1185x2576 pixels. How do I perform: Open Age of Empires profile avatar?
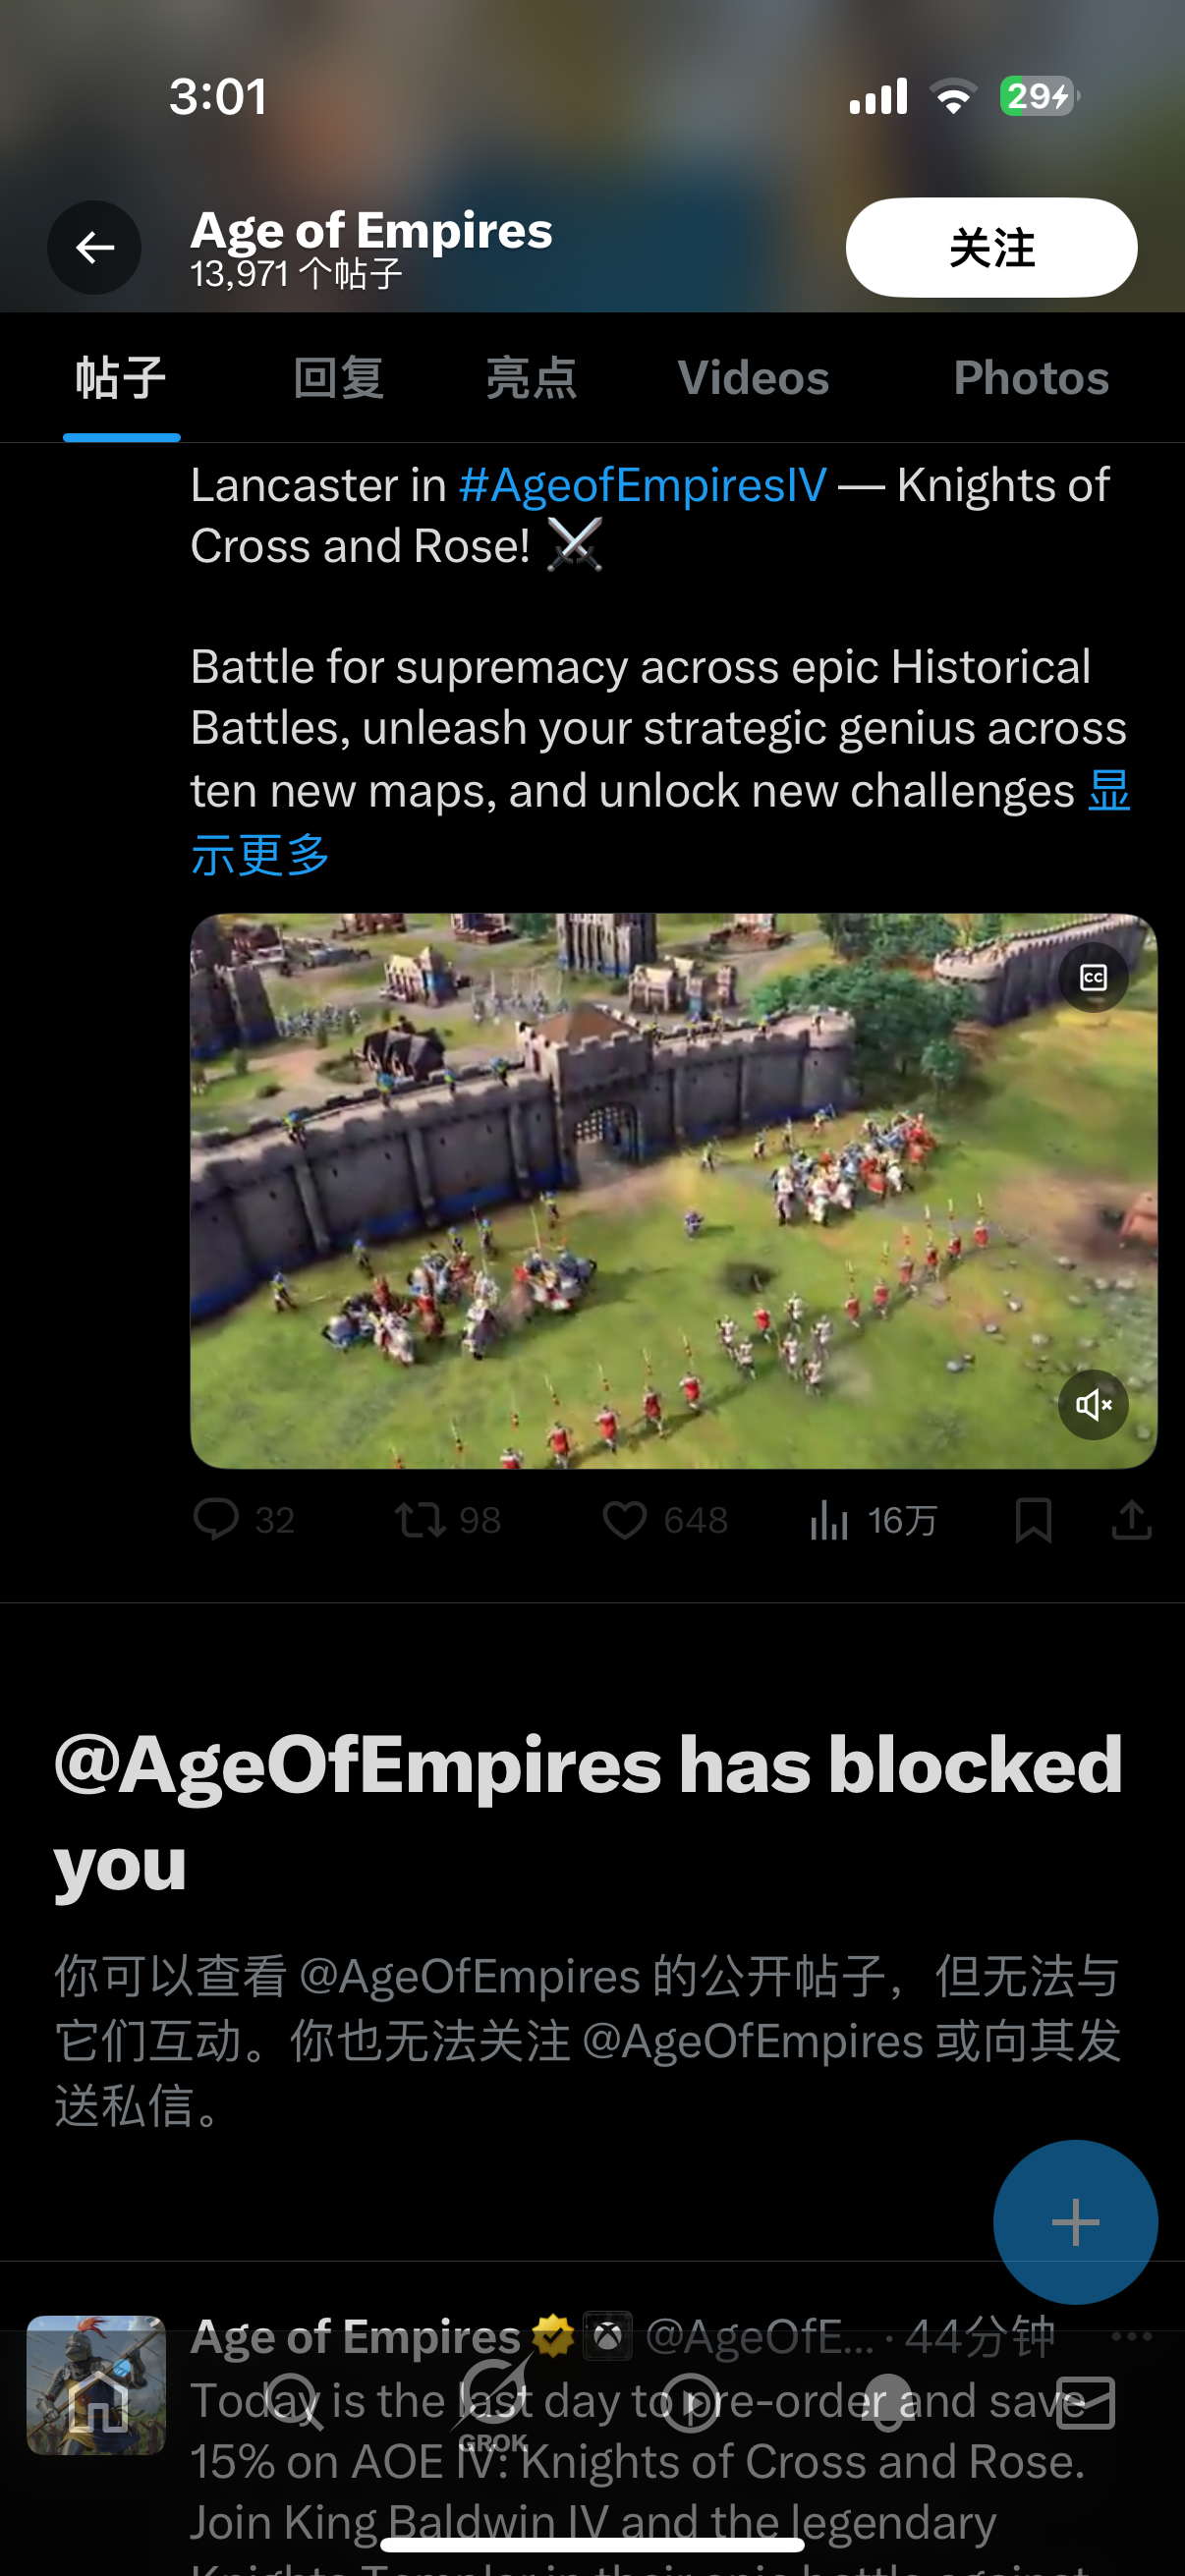96,2384
